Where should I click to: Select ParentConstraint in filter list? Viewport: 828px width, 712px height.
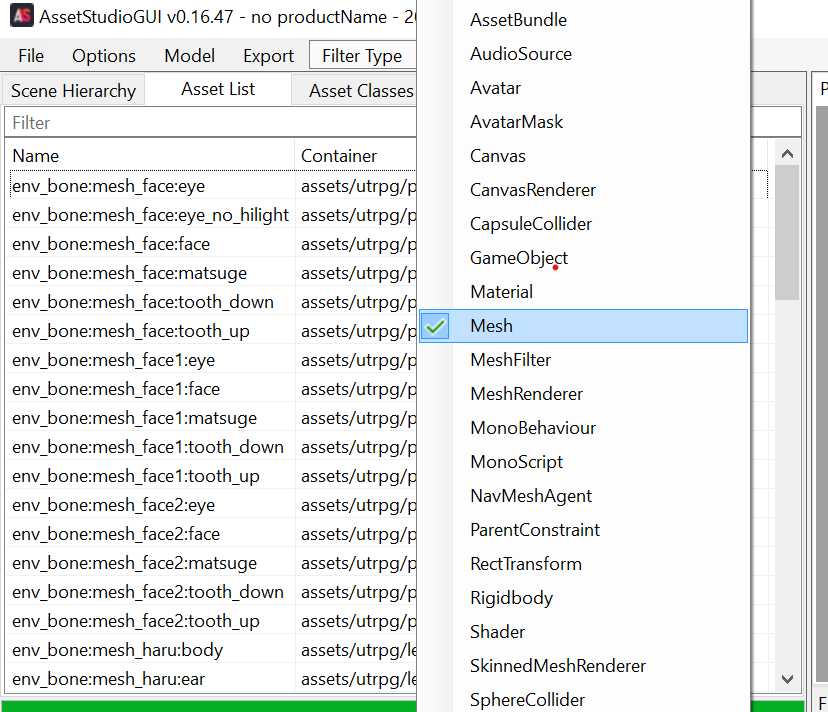point(583,530)
